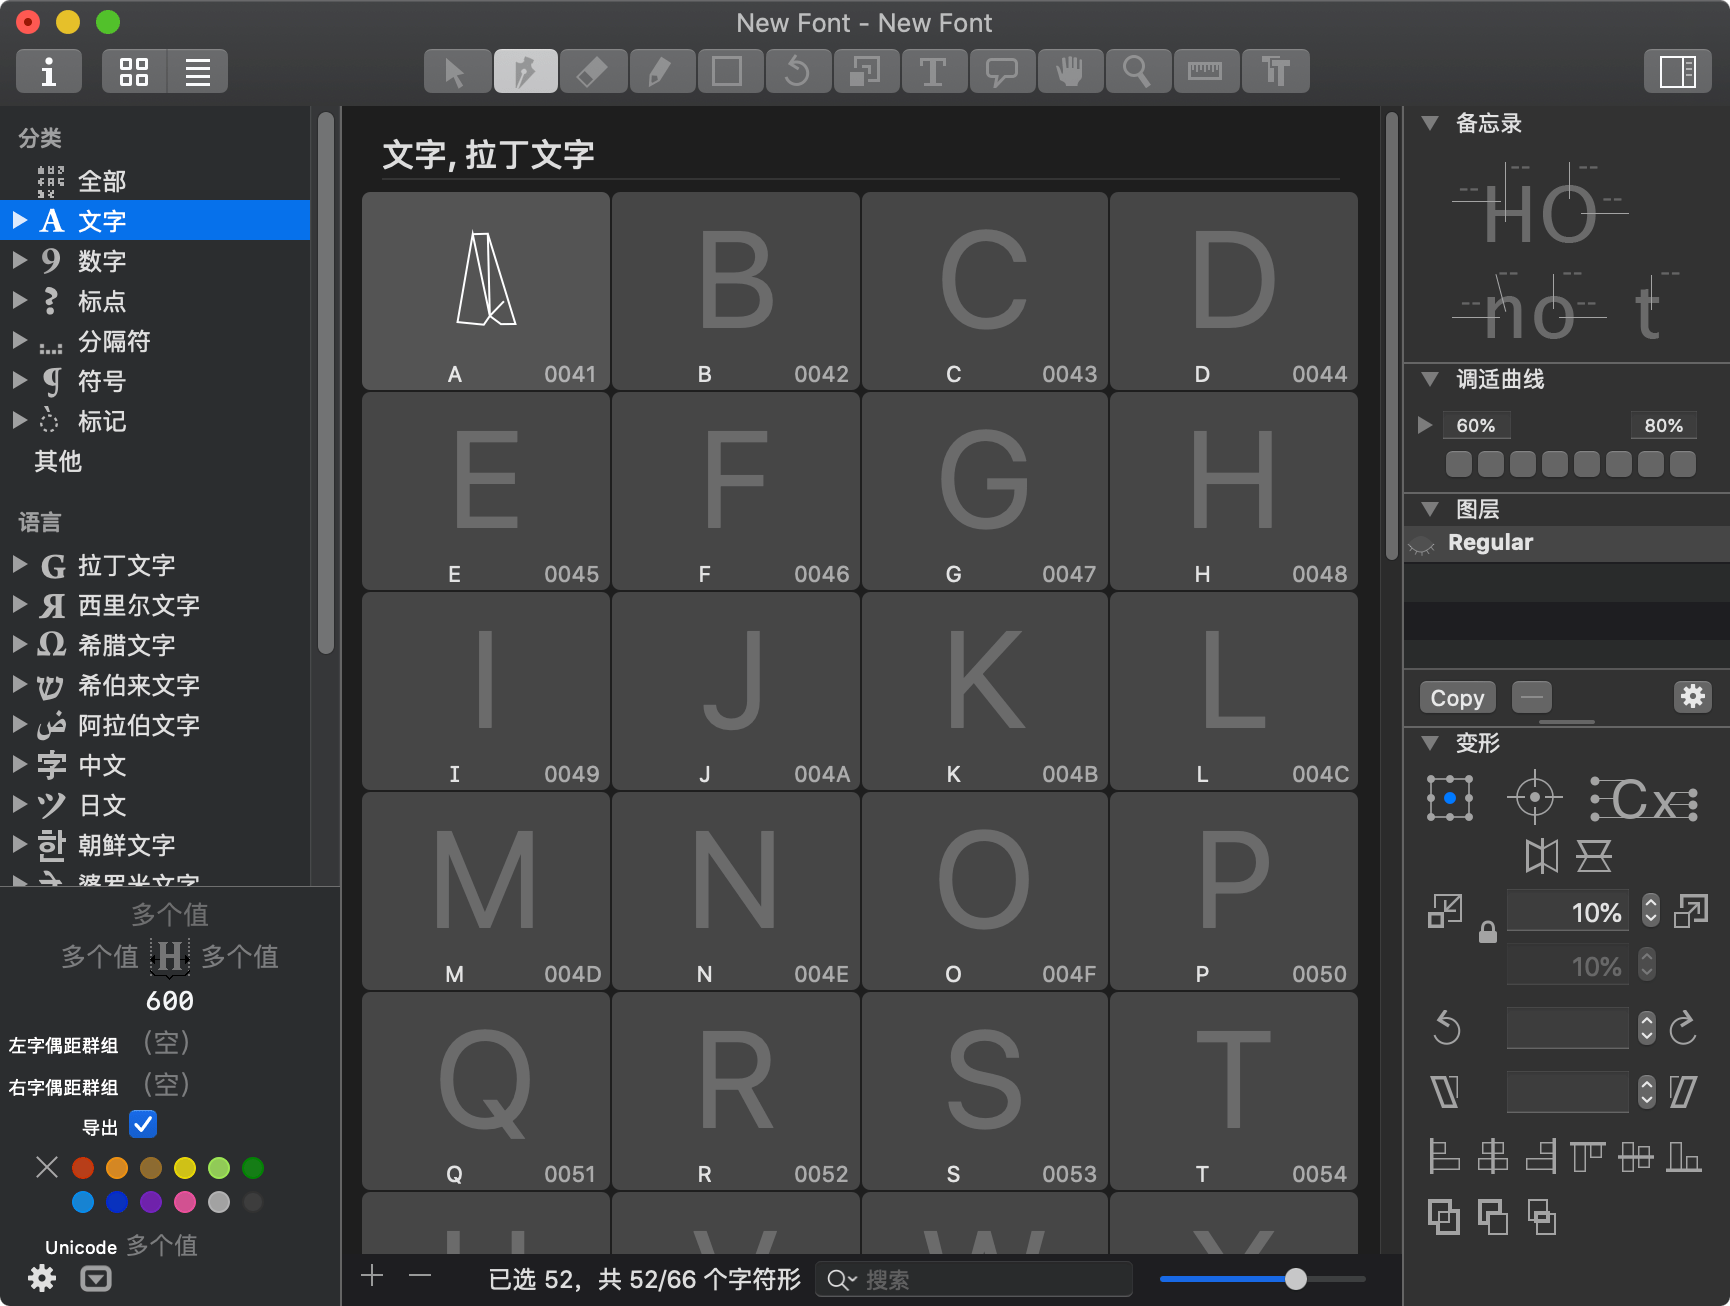Select the Scale tool

[865, 71]
